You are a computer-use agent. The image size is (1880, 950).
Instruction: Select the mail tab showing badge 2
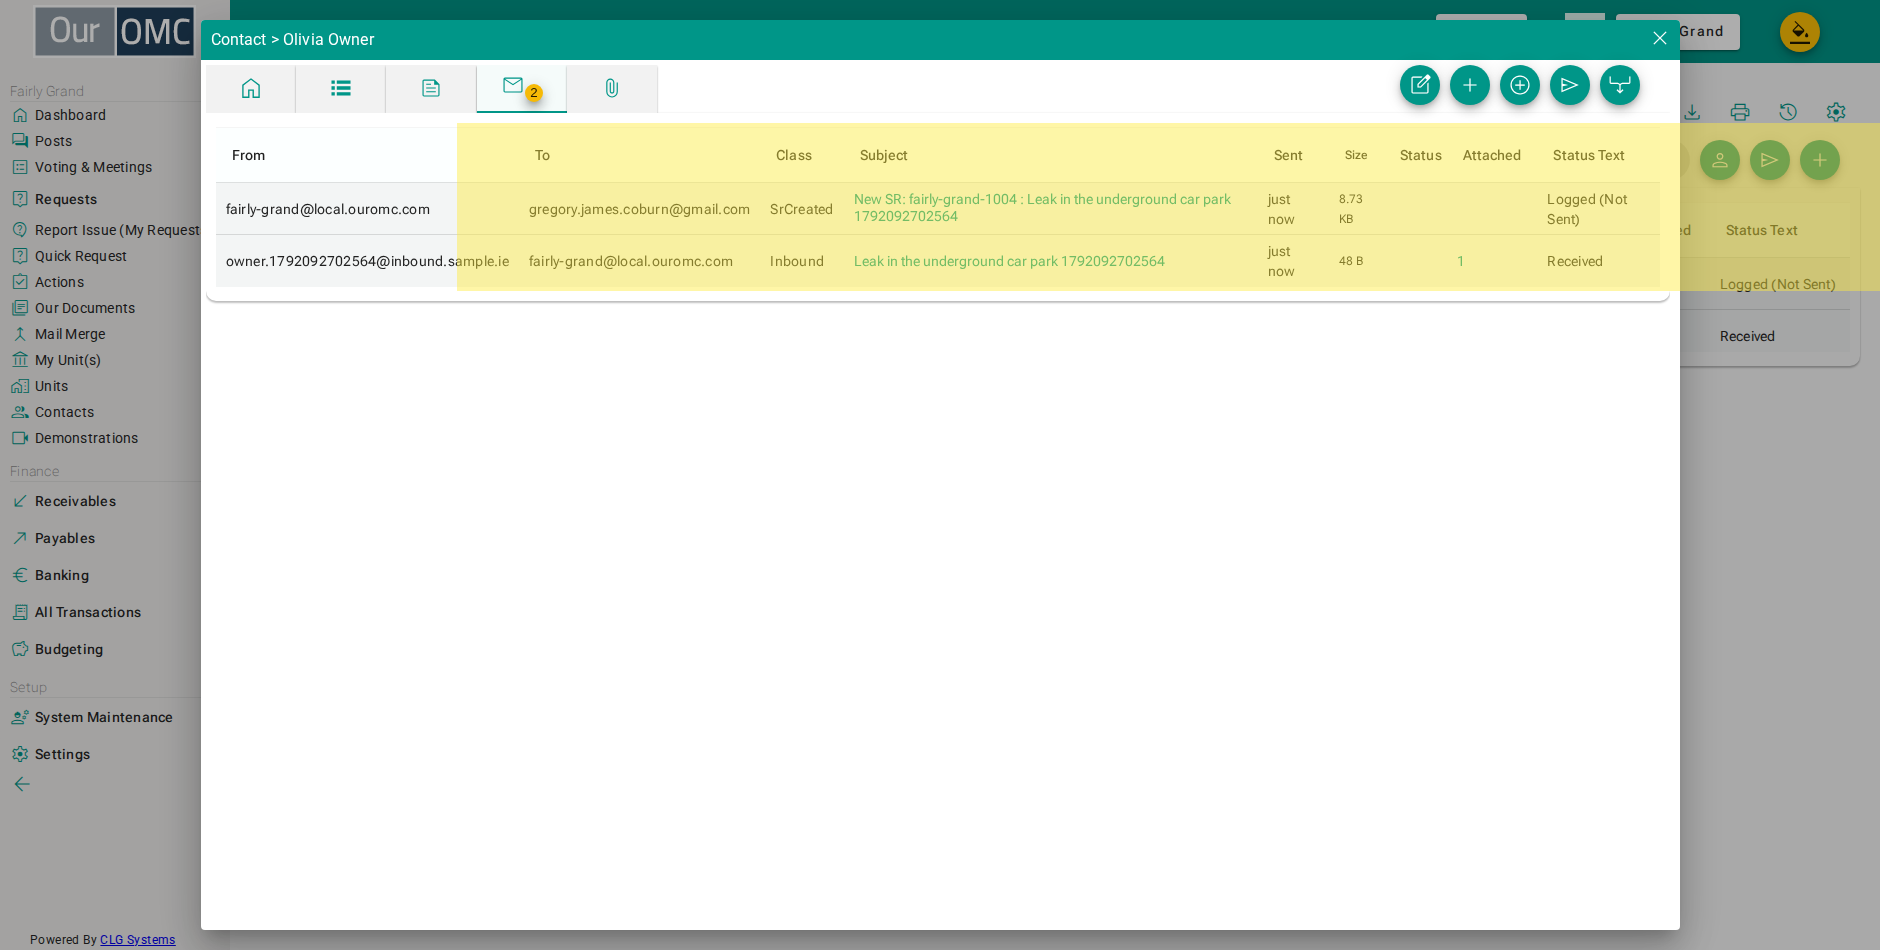521,89
